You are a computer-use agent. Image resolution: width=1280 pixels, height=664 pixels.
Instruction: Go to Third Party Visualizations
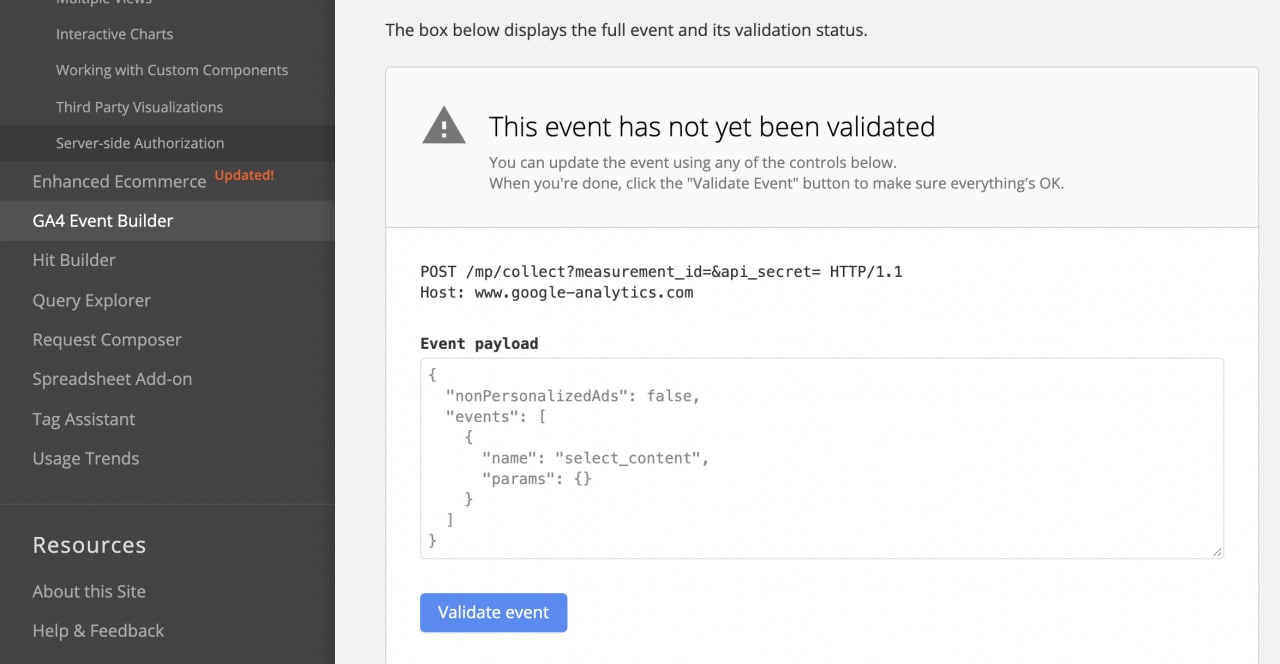coord(139,107)
